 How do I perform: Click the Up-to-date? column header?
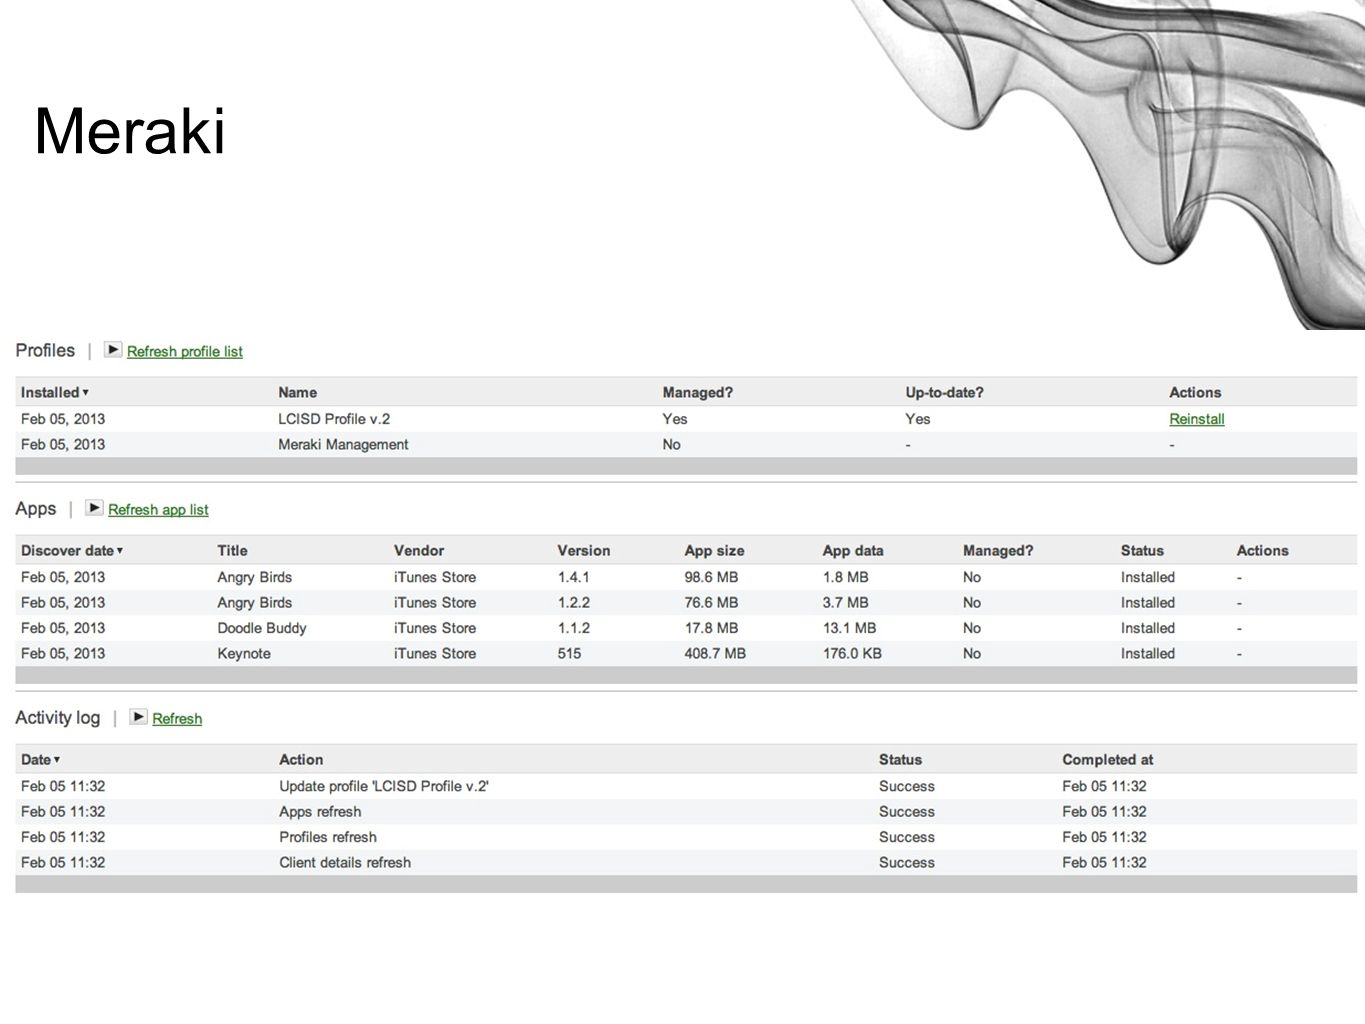click(x=944, y=392)
